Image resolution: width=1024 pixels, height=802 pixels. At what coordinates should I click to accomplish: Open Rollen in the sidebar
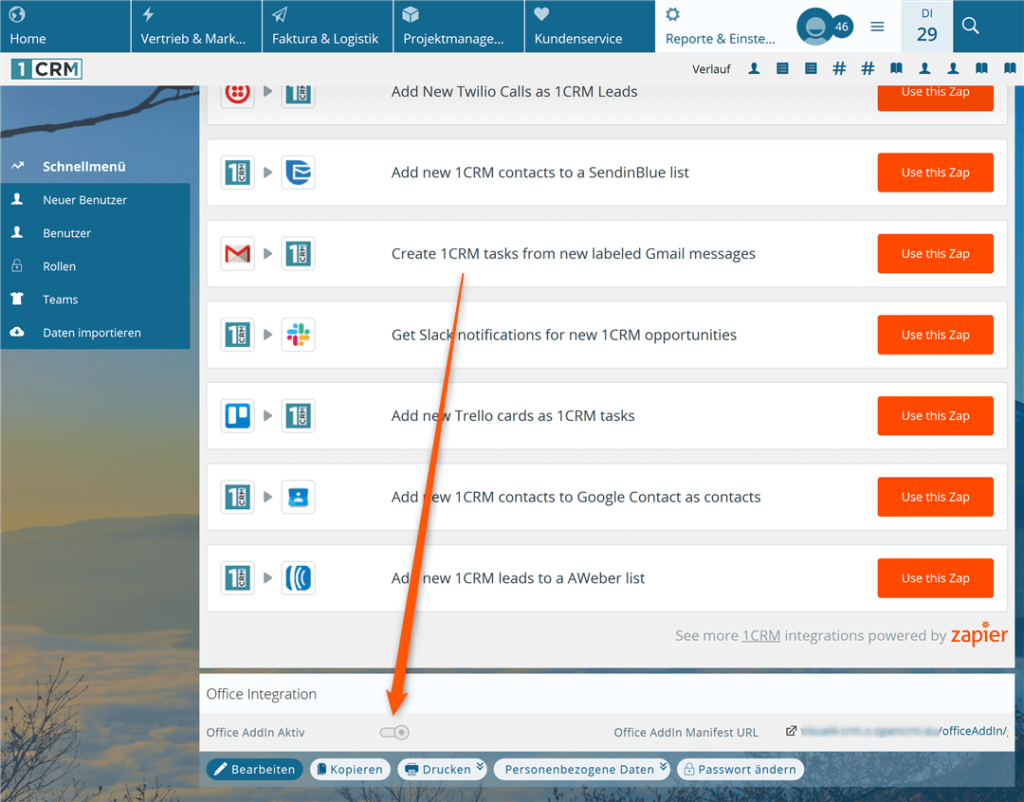(59, 266)
